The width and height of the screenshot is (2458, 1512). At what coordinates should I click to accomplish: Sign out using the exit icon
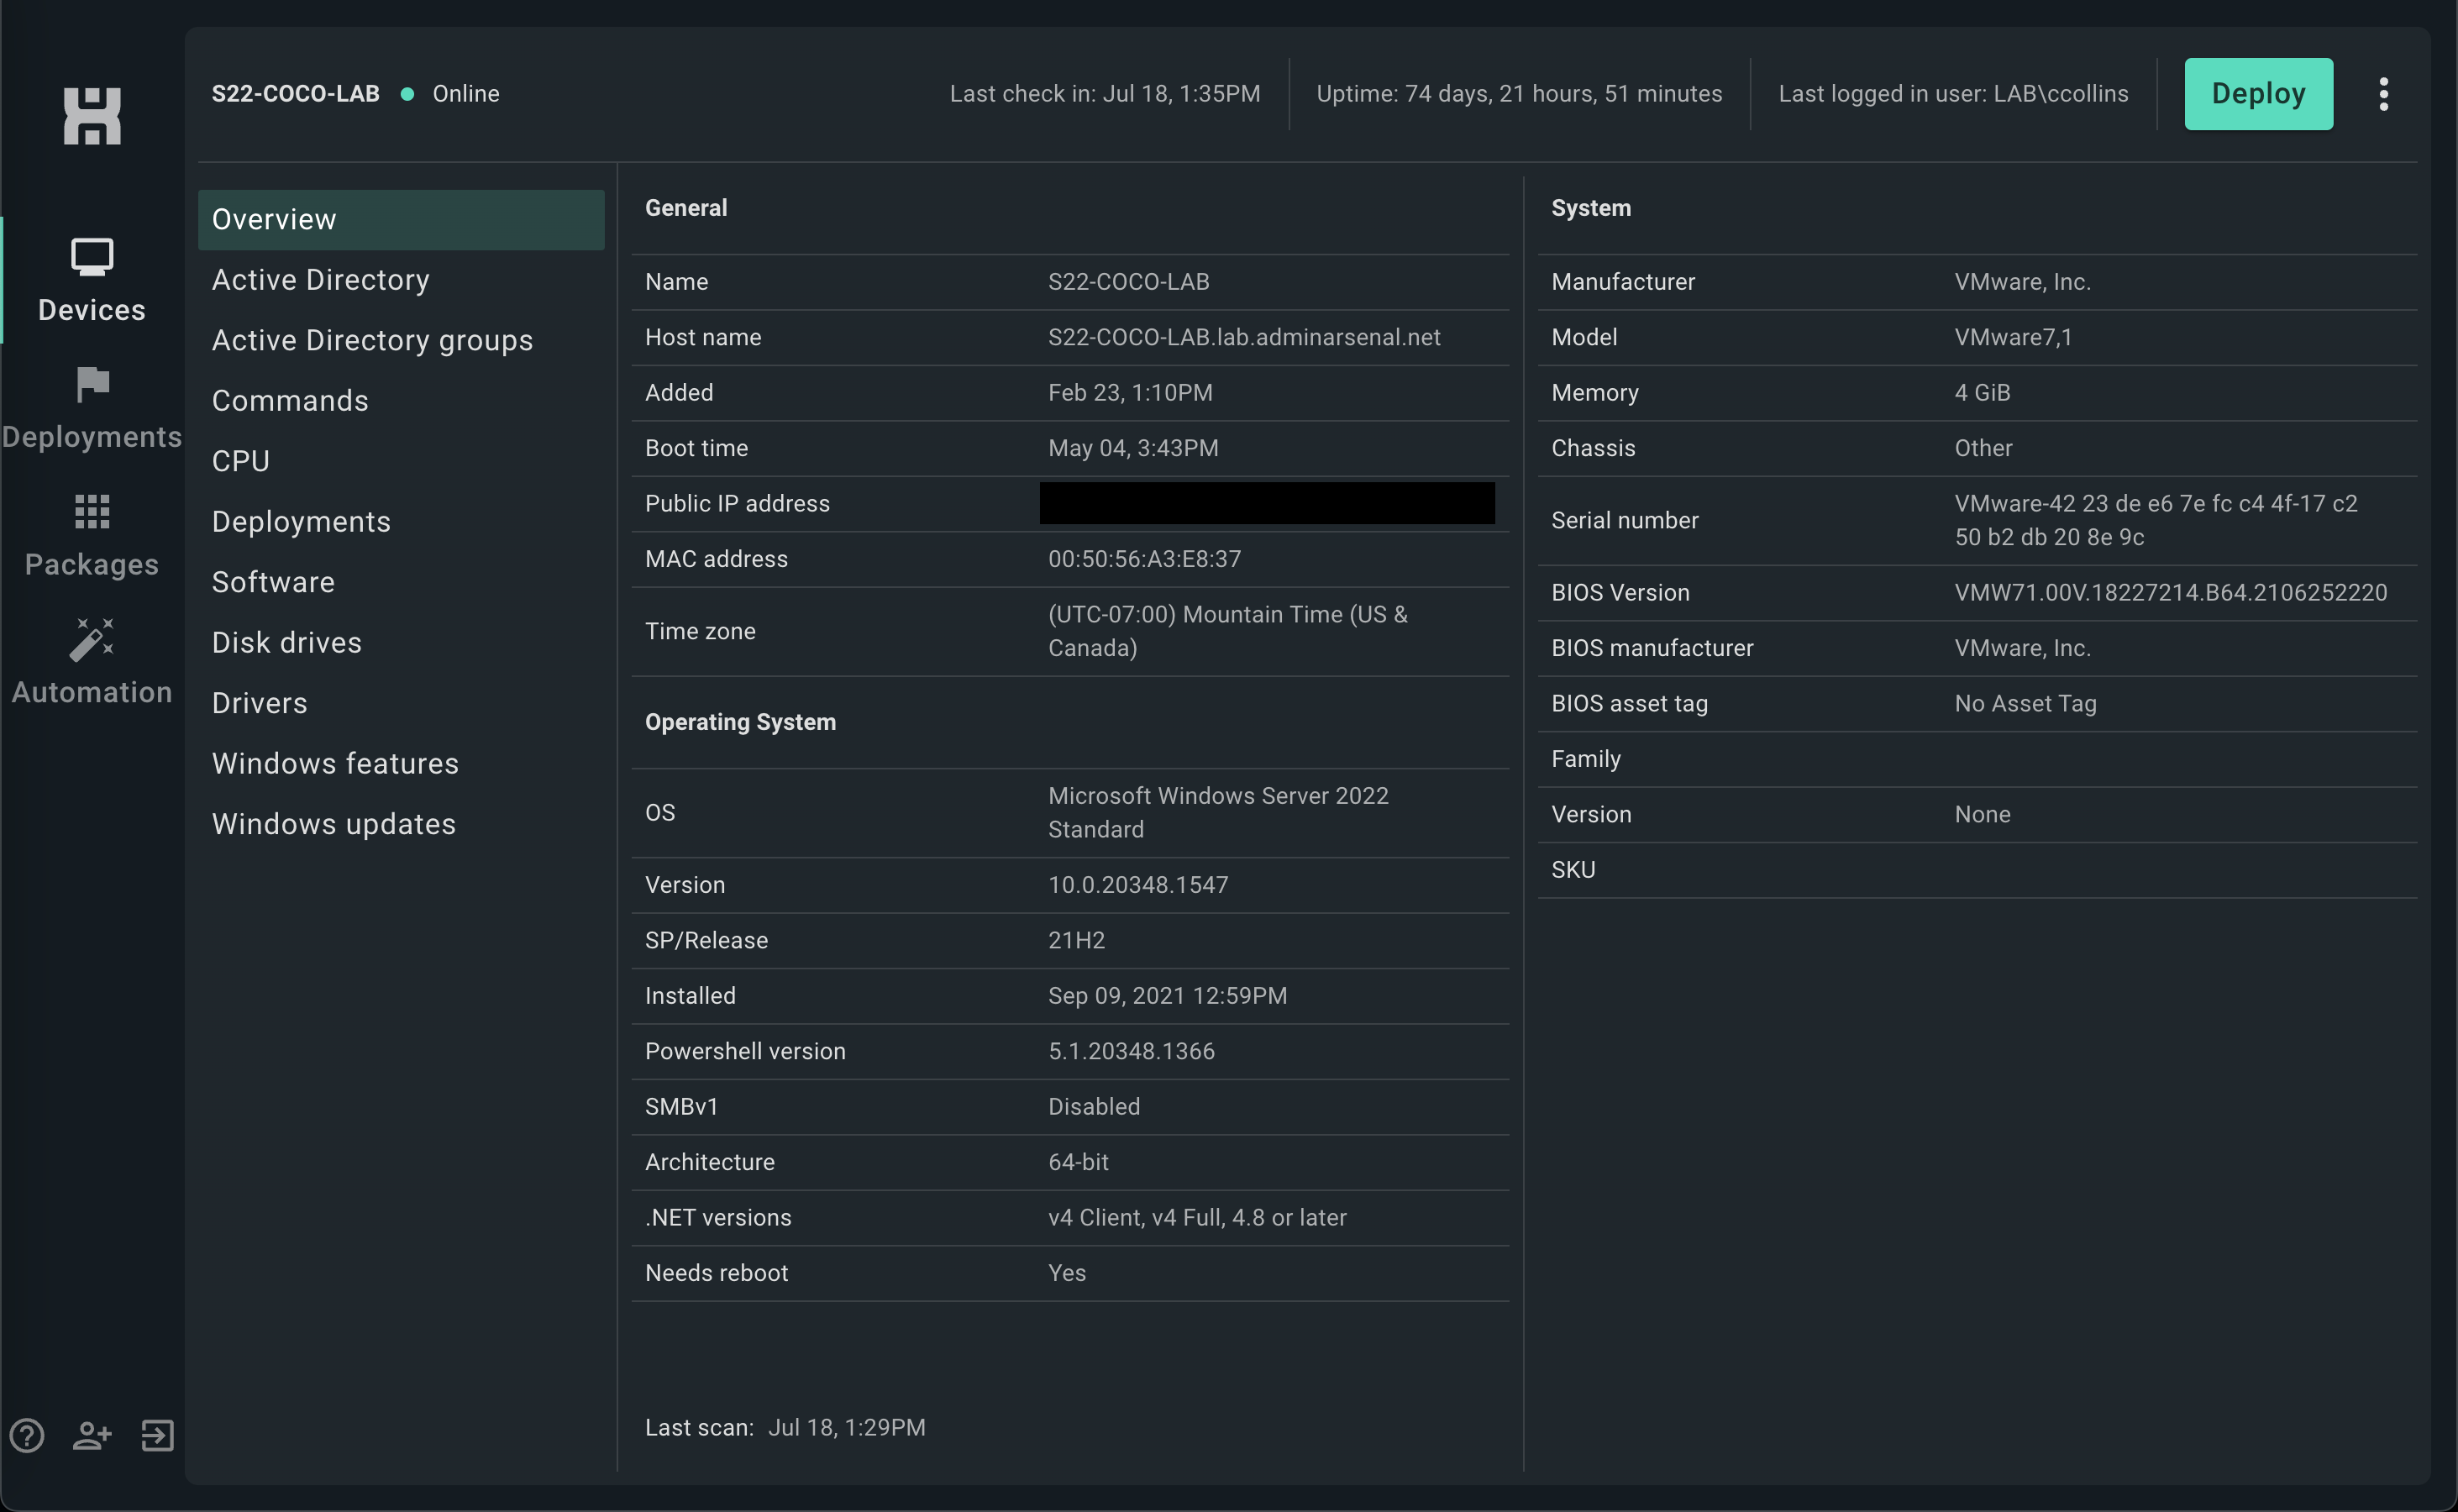(157, 1435)
